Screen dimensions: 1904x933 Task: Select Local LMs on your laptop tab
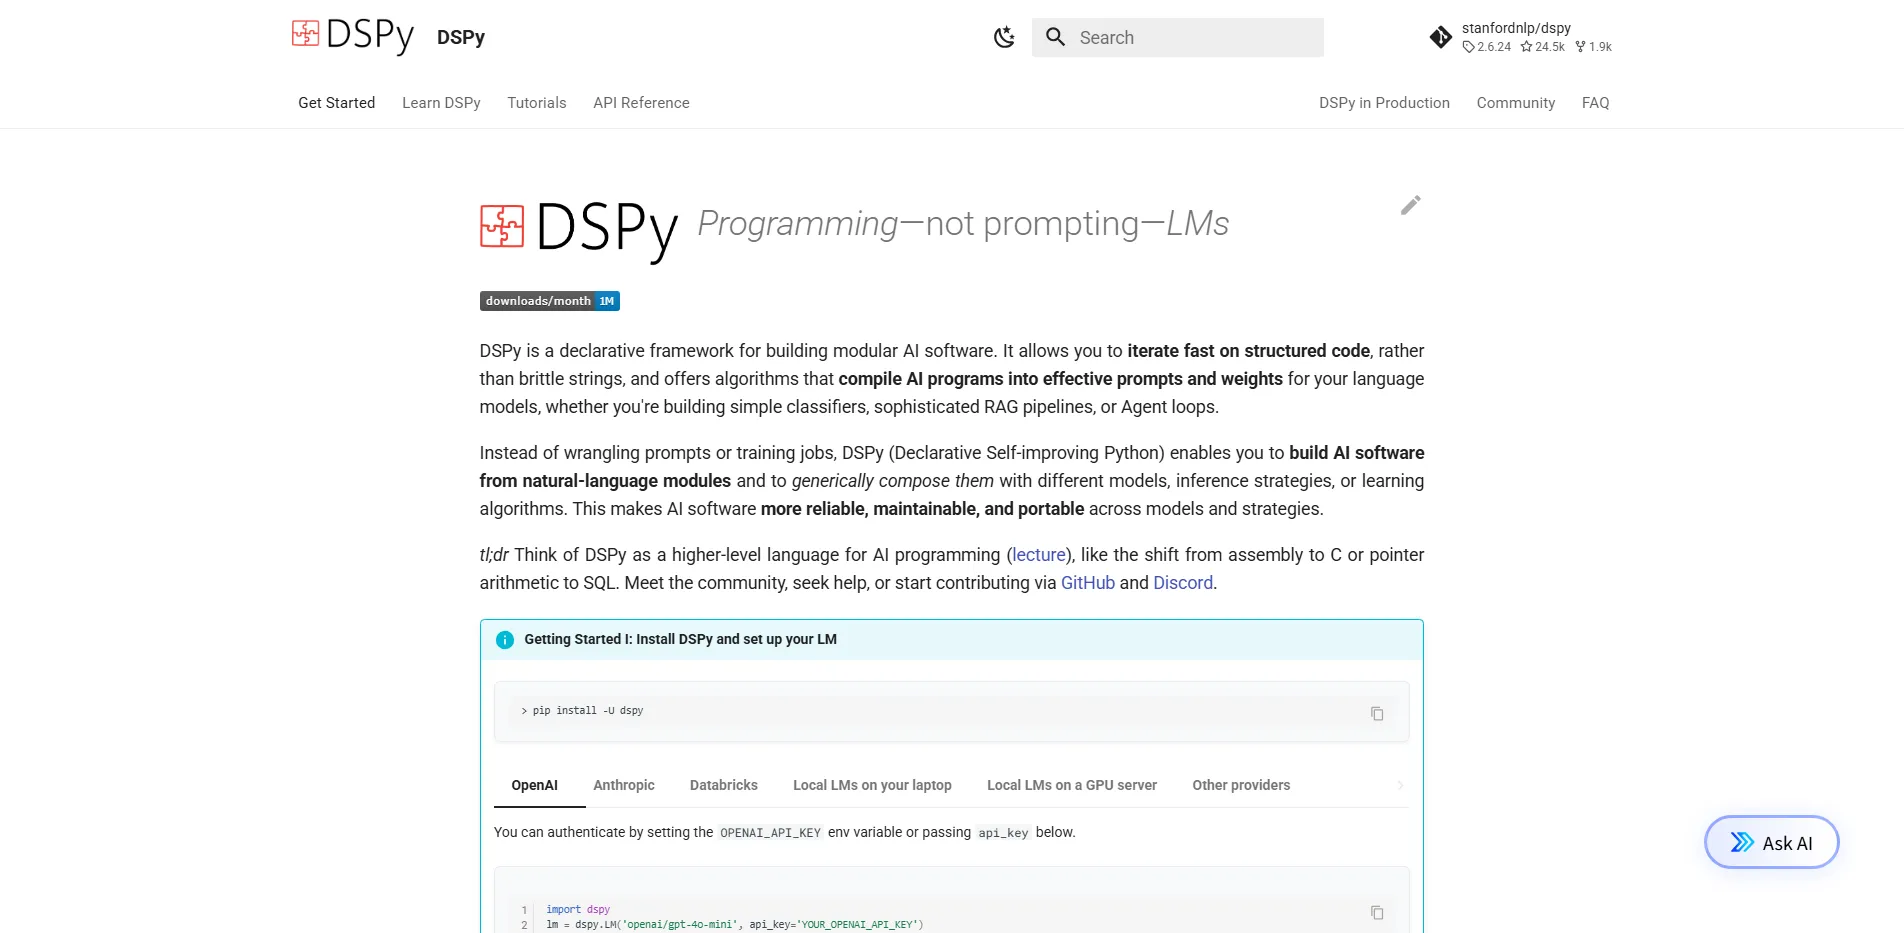click(872, 785)
